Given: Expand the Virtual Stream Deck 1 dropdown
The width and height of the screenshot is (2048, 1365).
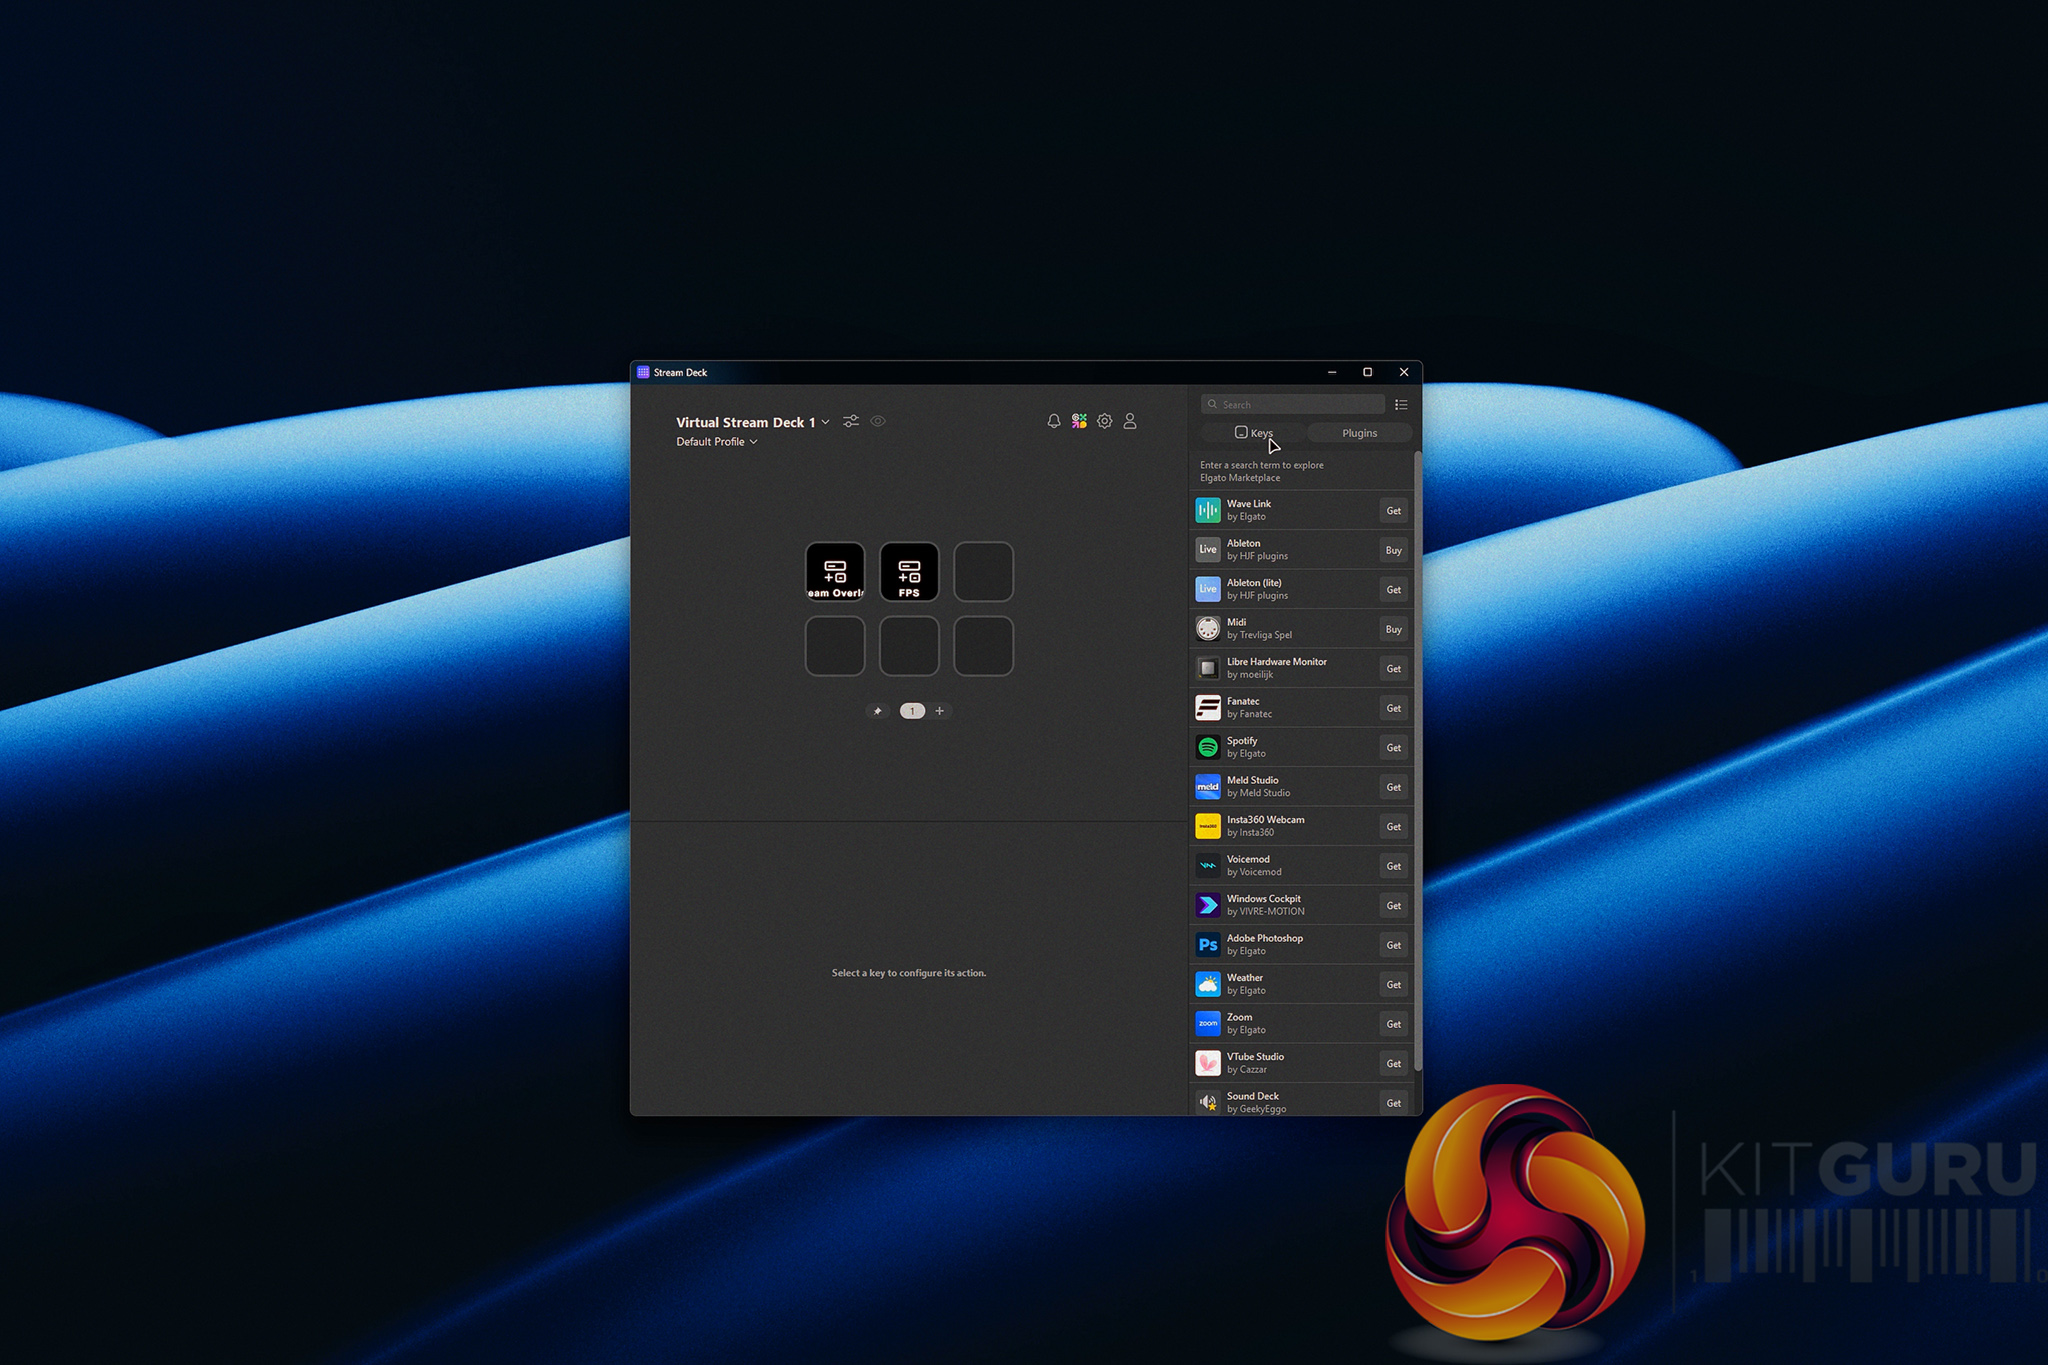Looking at the screenshot, I should click(x=825, y=422).
